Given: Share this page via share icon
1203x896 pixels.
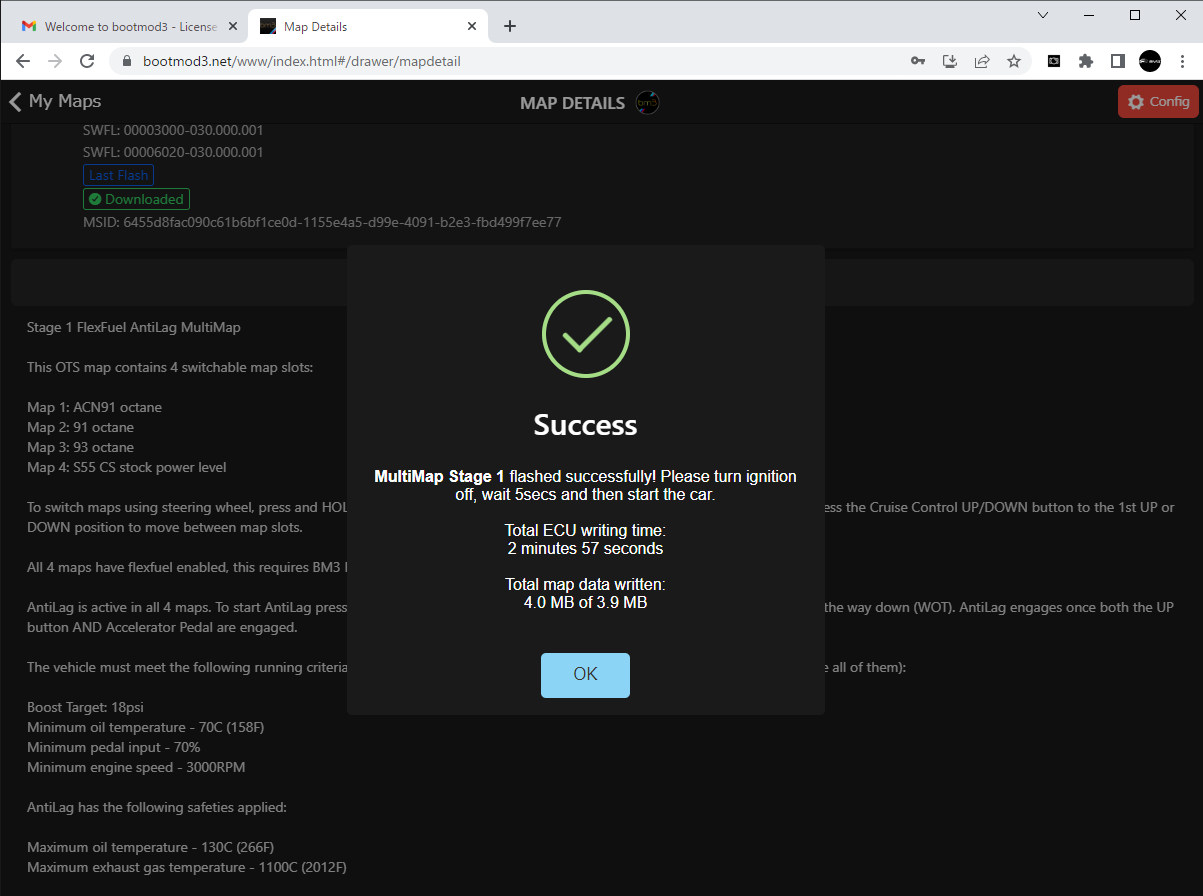Looking at the screenshot, I should pyautogui.click(x=982, y=61).
